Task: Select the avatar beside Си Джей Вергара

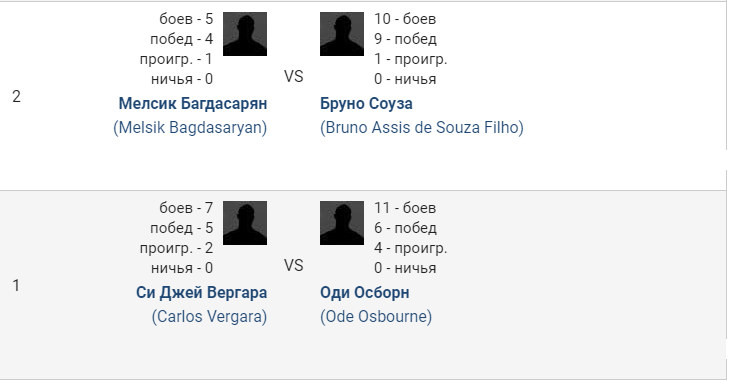Action: coord(245,223)
